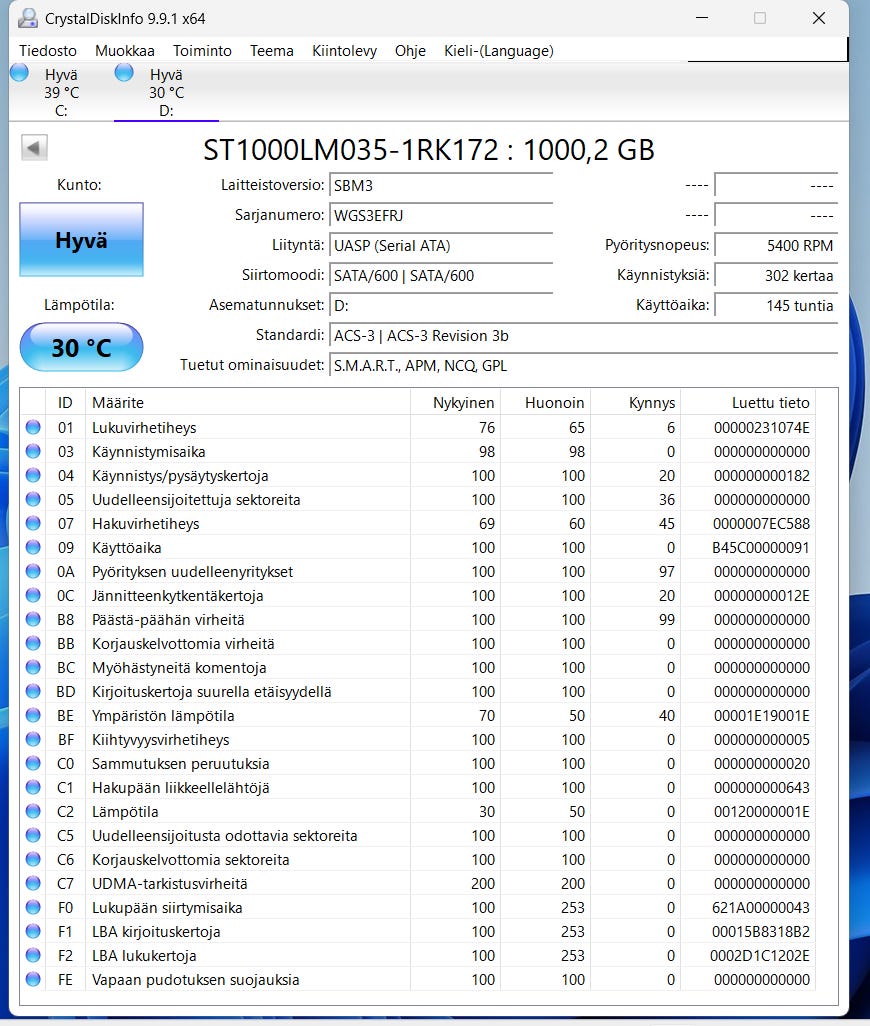Viewport: 870px width, 1026px height.
Task: Open the Toiminto menu
Action: [x=202, y=51]
